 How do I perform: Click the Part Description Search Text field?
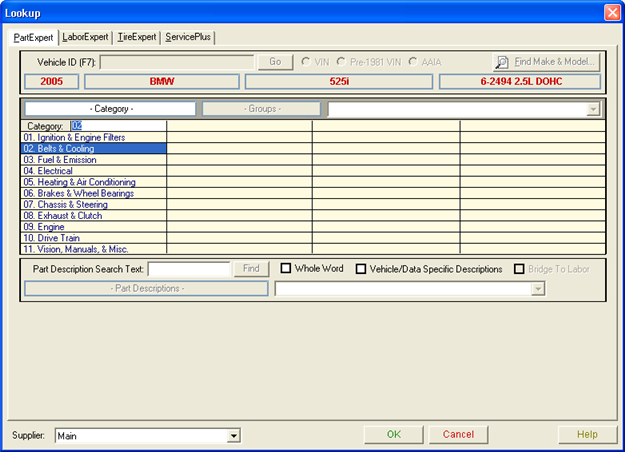click(x=189, y=269)
